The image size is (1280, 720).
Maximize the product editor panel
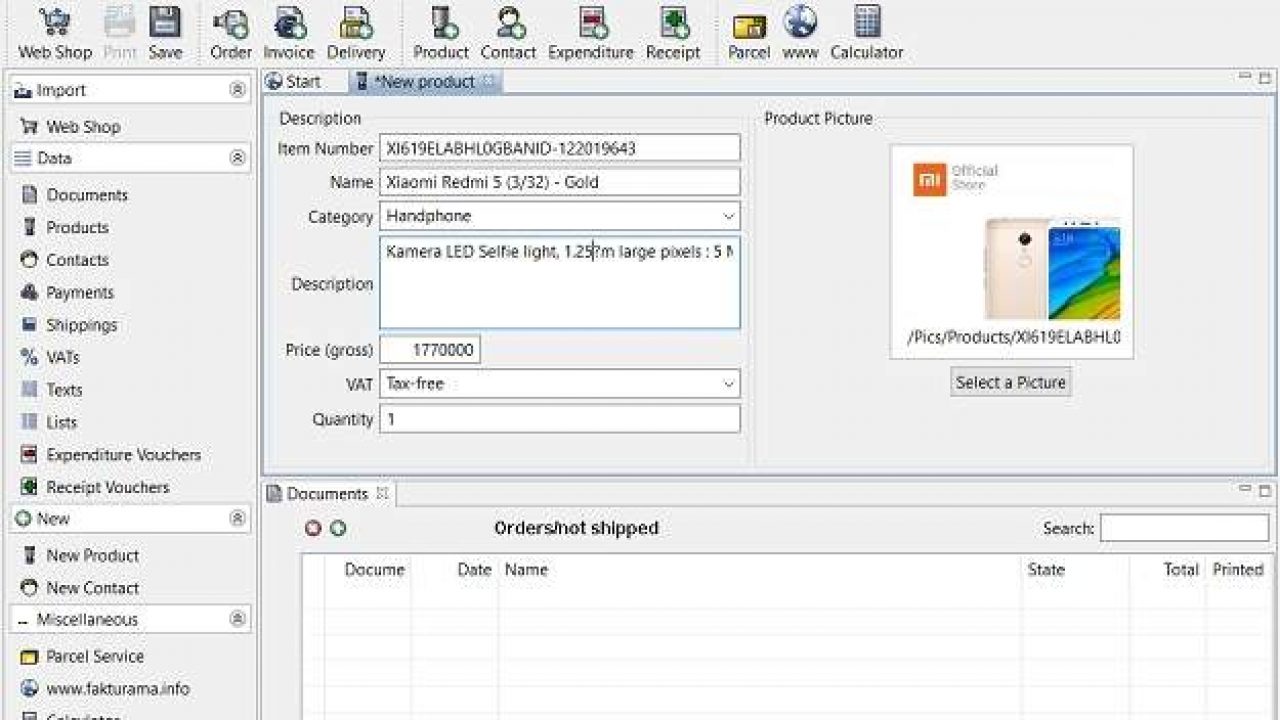pos(1265,77)
